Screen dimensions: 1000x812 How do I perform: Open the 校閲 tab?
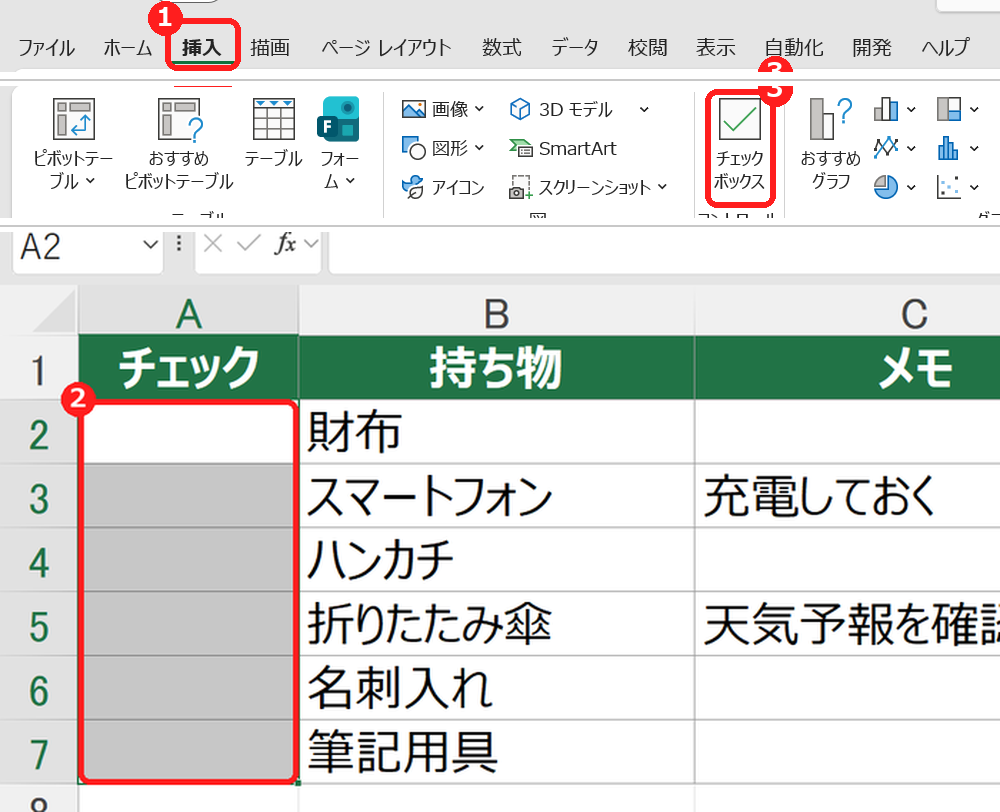(647, 48)
